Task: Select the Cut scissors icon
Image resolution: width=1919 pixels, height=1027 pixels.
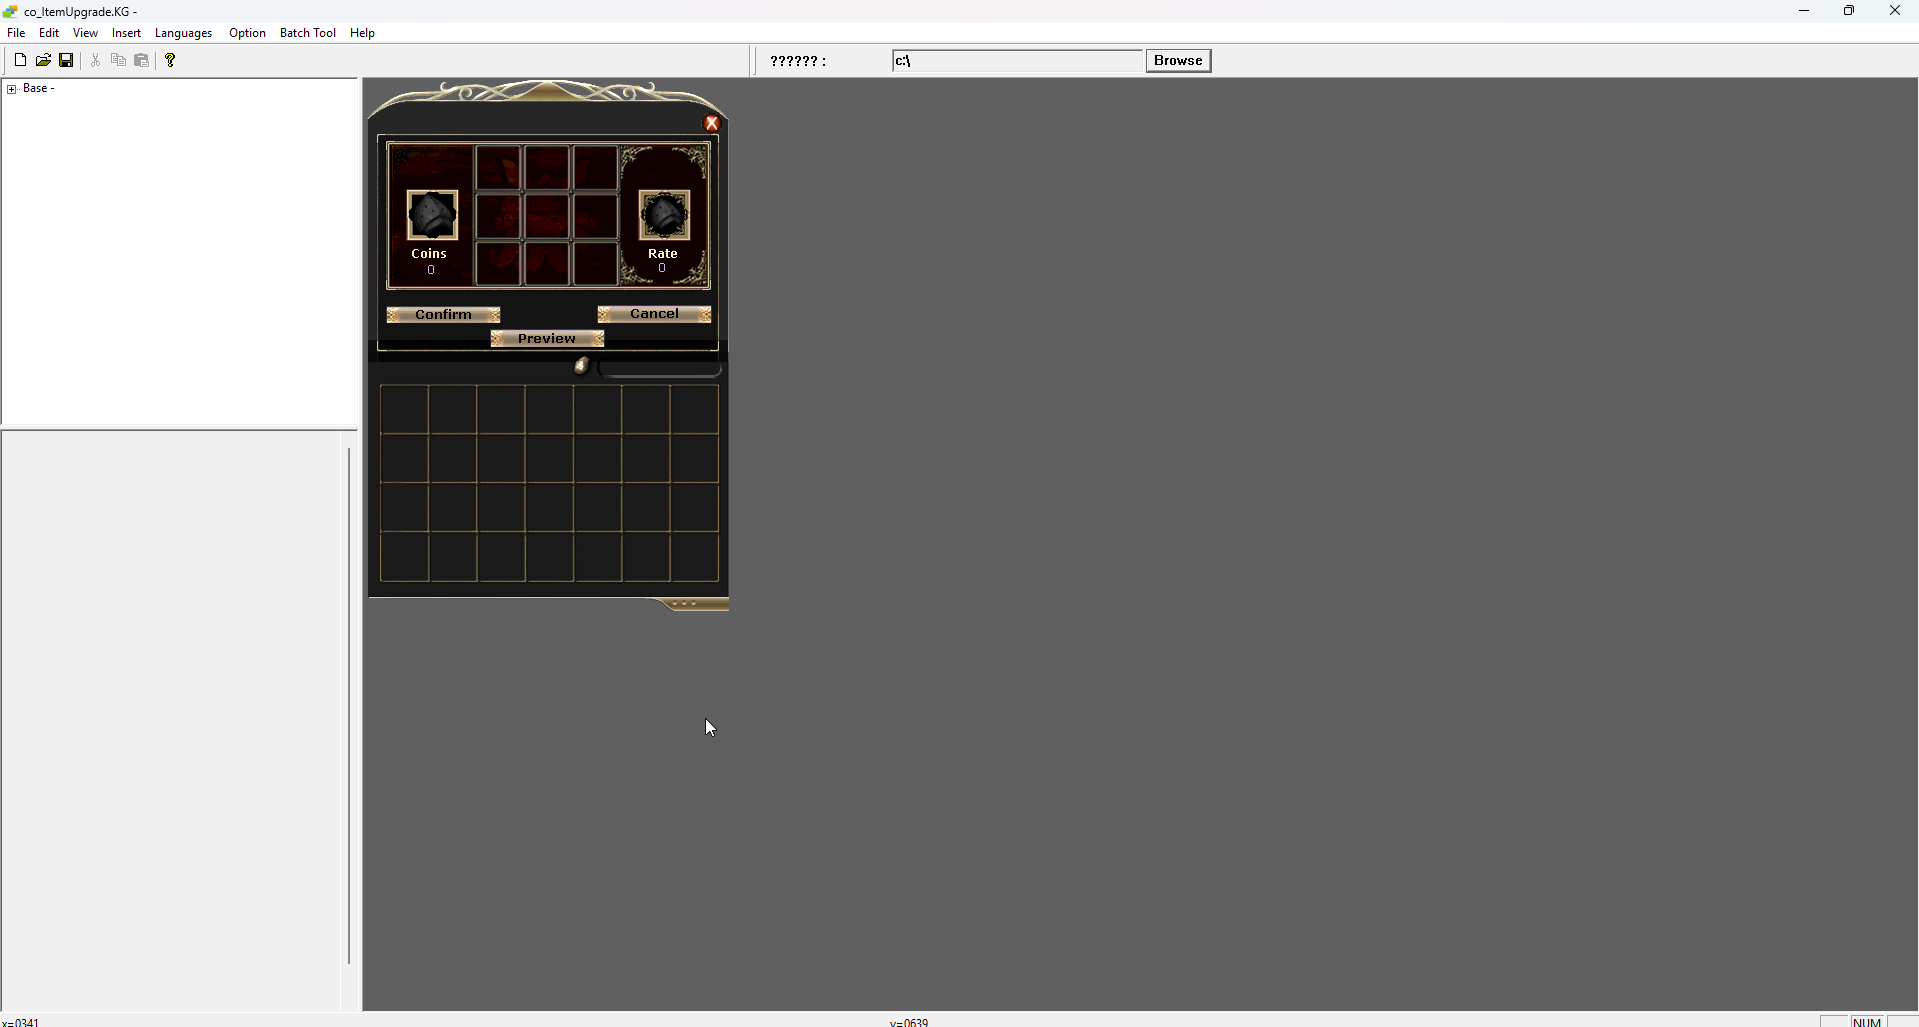Action: point(94,59)
